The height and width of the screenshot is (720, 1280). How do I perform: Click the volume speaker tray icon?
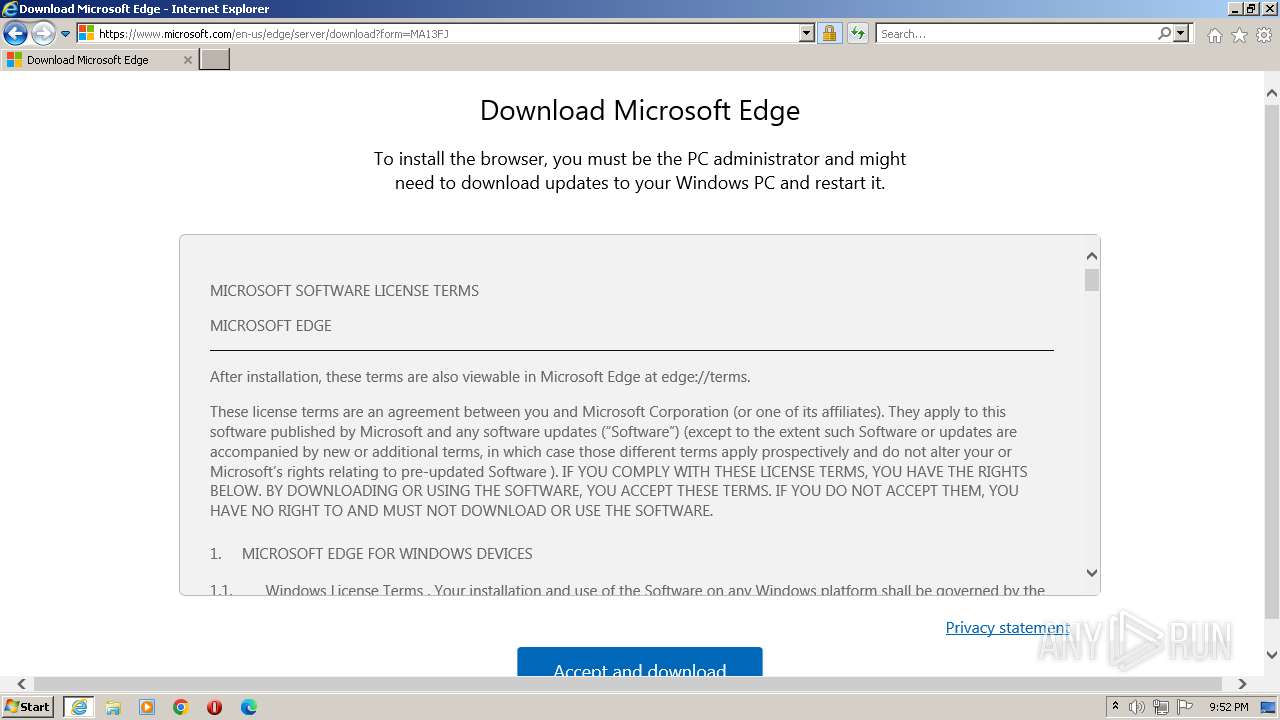(1137, 707)
